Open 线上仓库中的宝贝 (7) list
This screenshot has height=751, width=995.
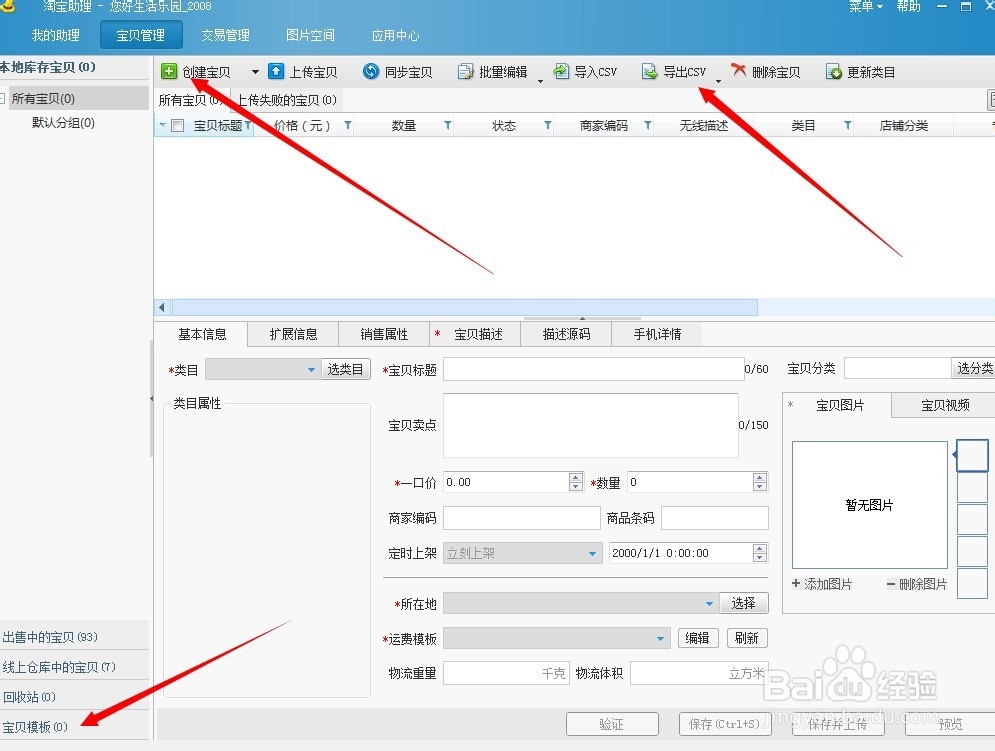tap(74, 667)
